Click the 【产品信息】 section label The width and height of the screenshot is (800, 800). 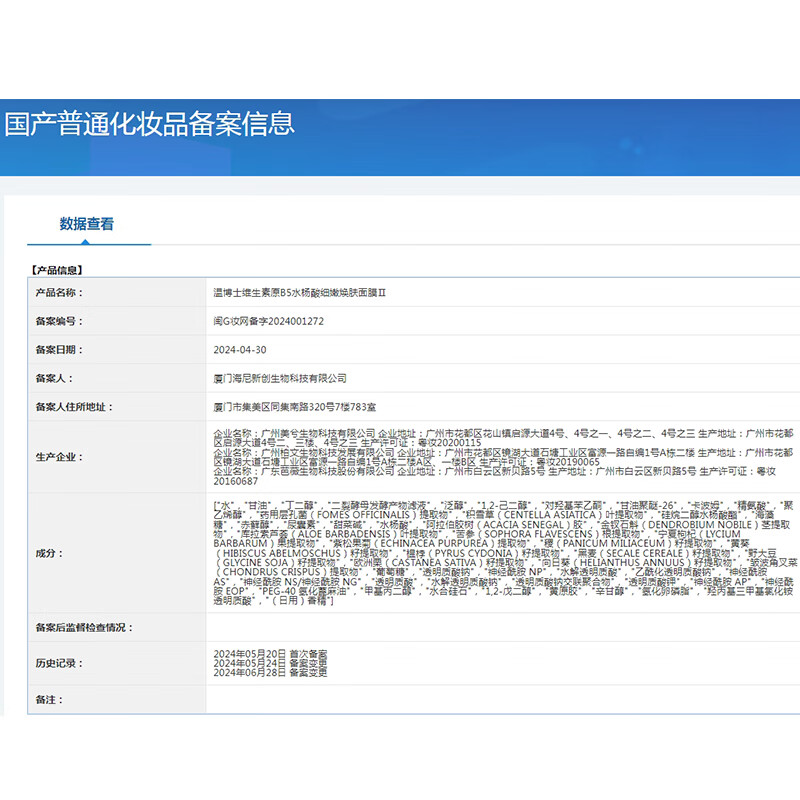57,266
